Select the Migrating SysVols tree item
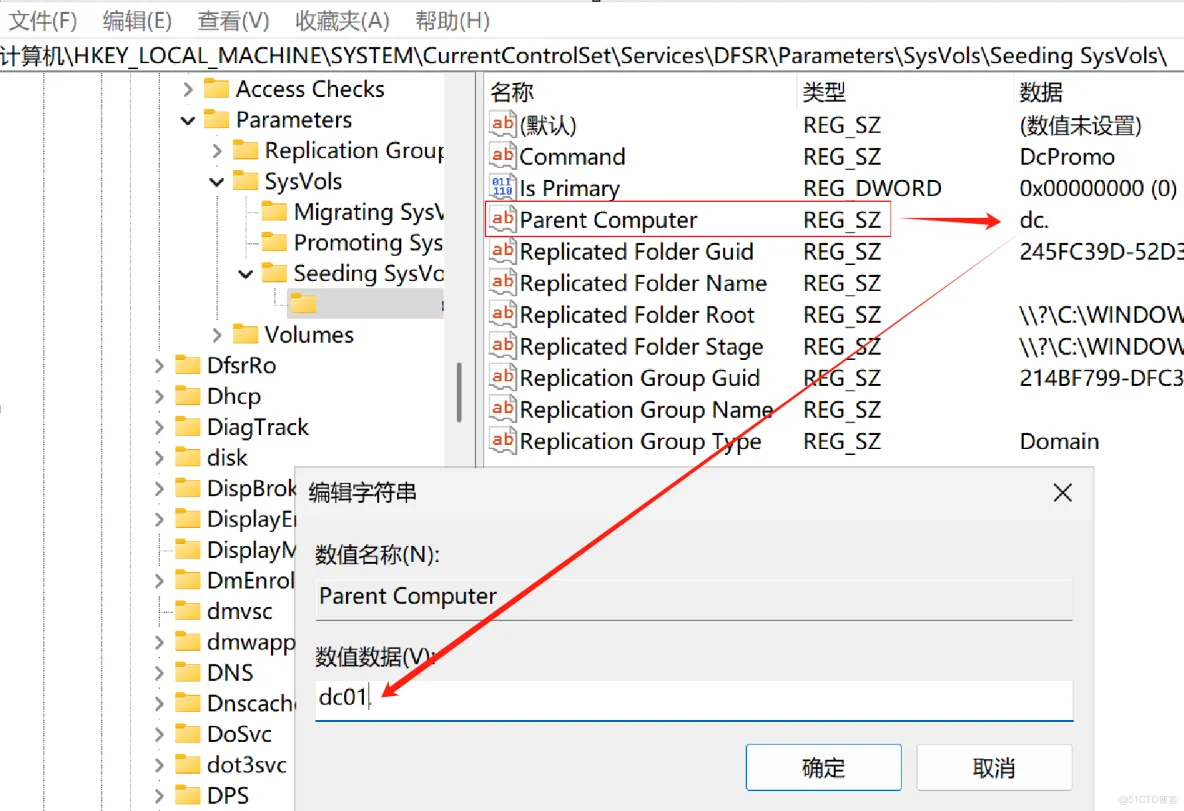The width and height of the screenshot is (1184, 811). [366, 212]
